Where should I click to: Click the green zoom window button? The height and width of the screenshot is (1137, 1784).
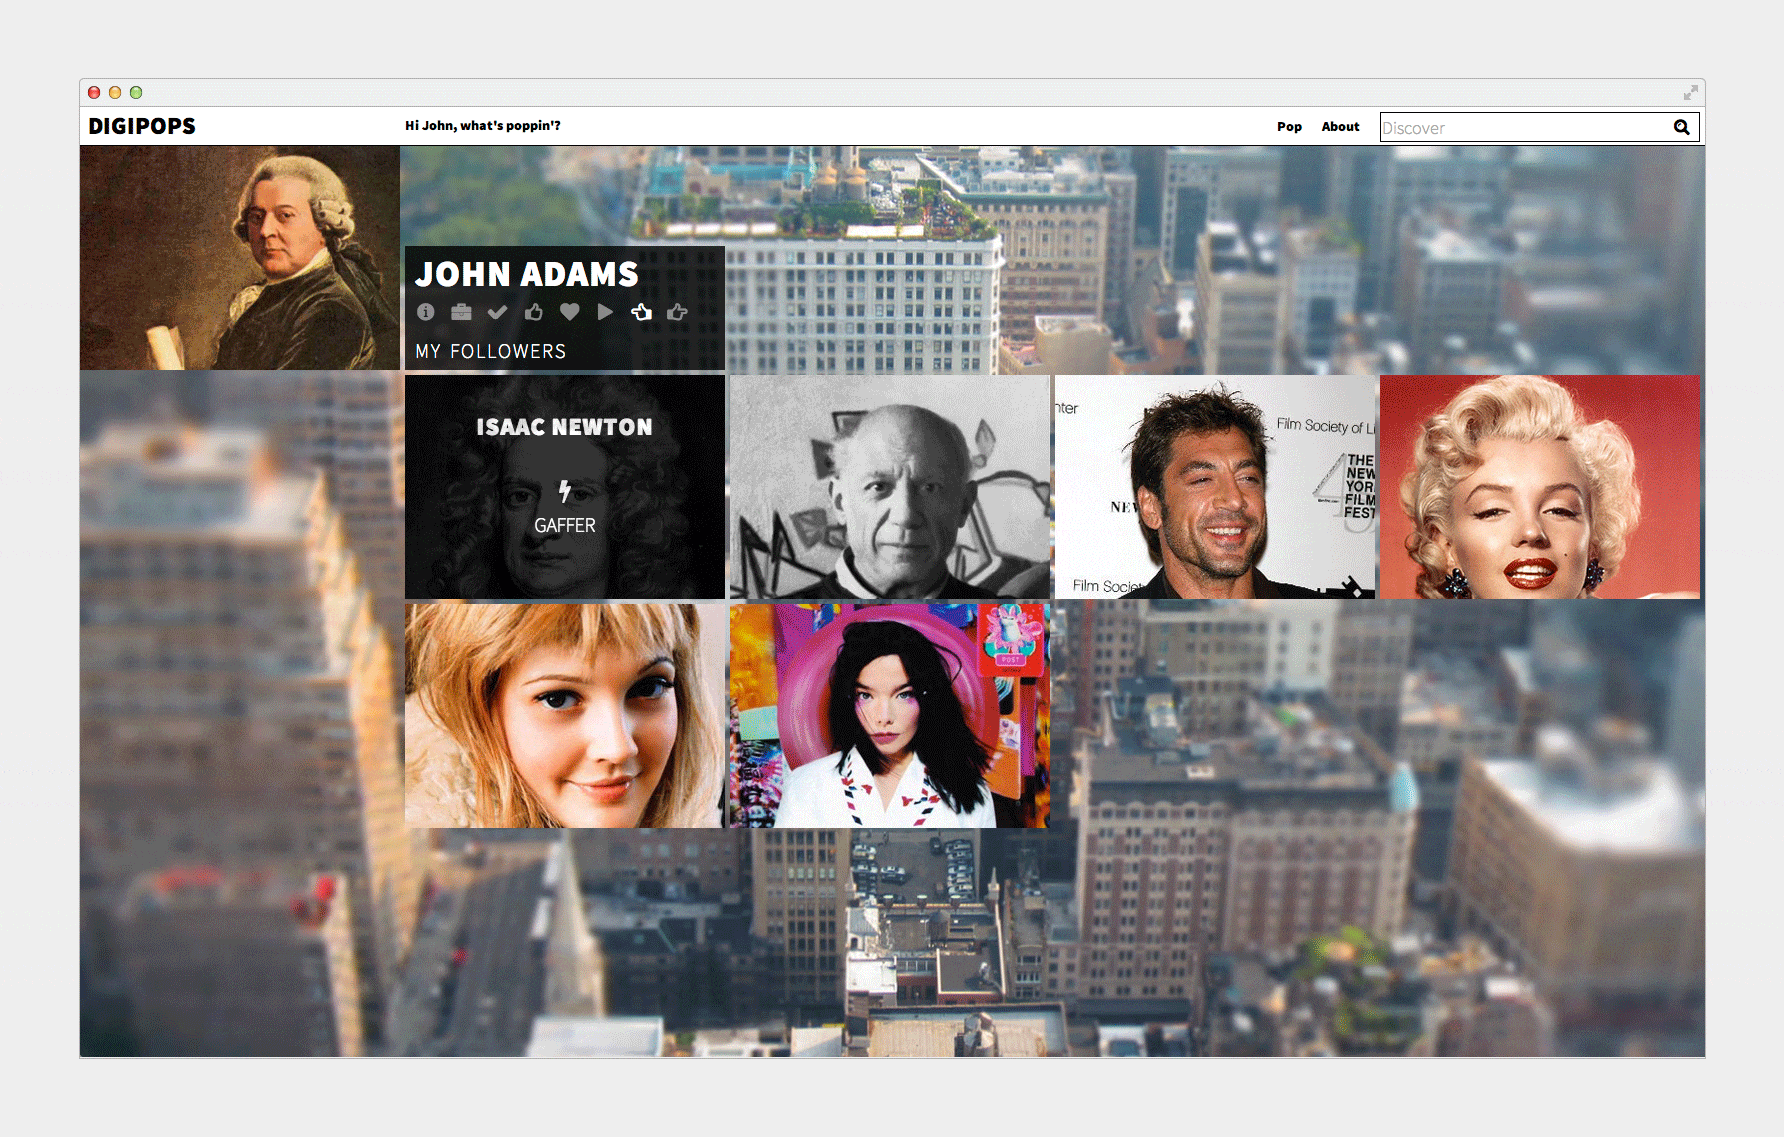(x=136, y=92)
